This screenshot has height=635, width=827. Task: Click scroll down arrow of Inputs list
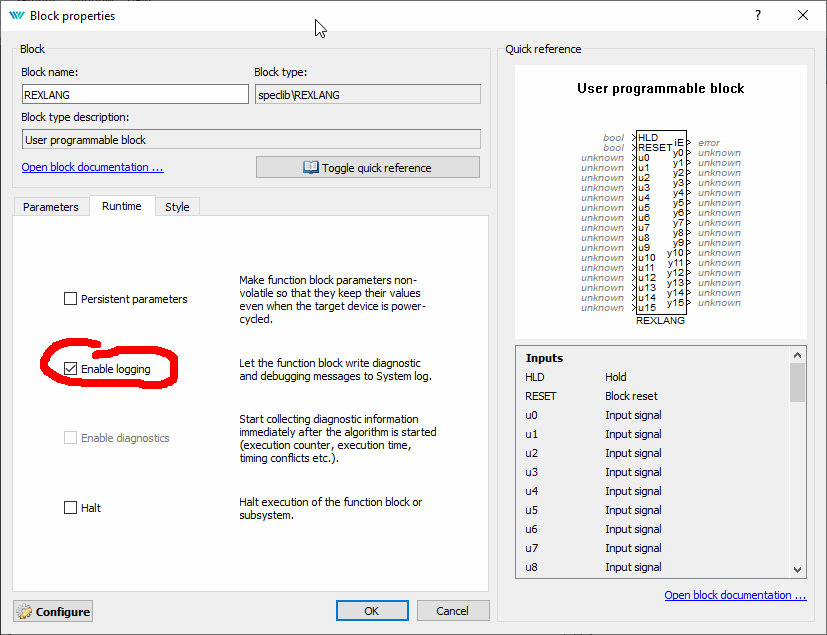[797, 570]
